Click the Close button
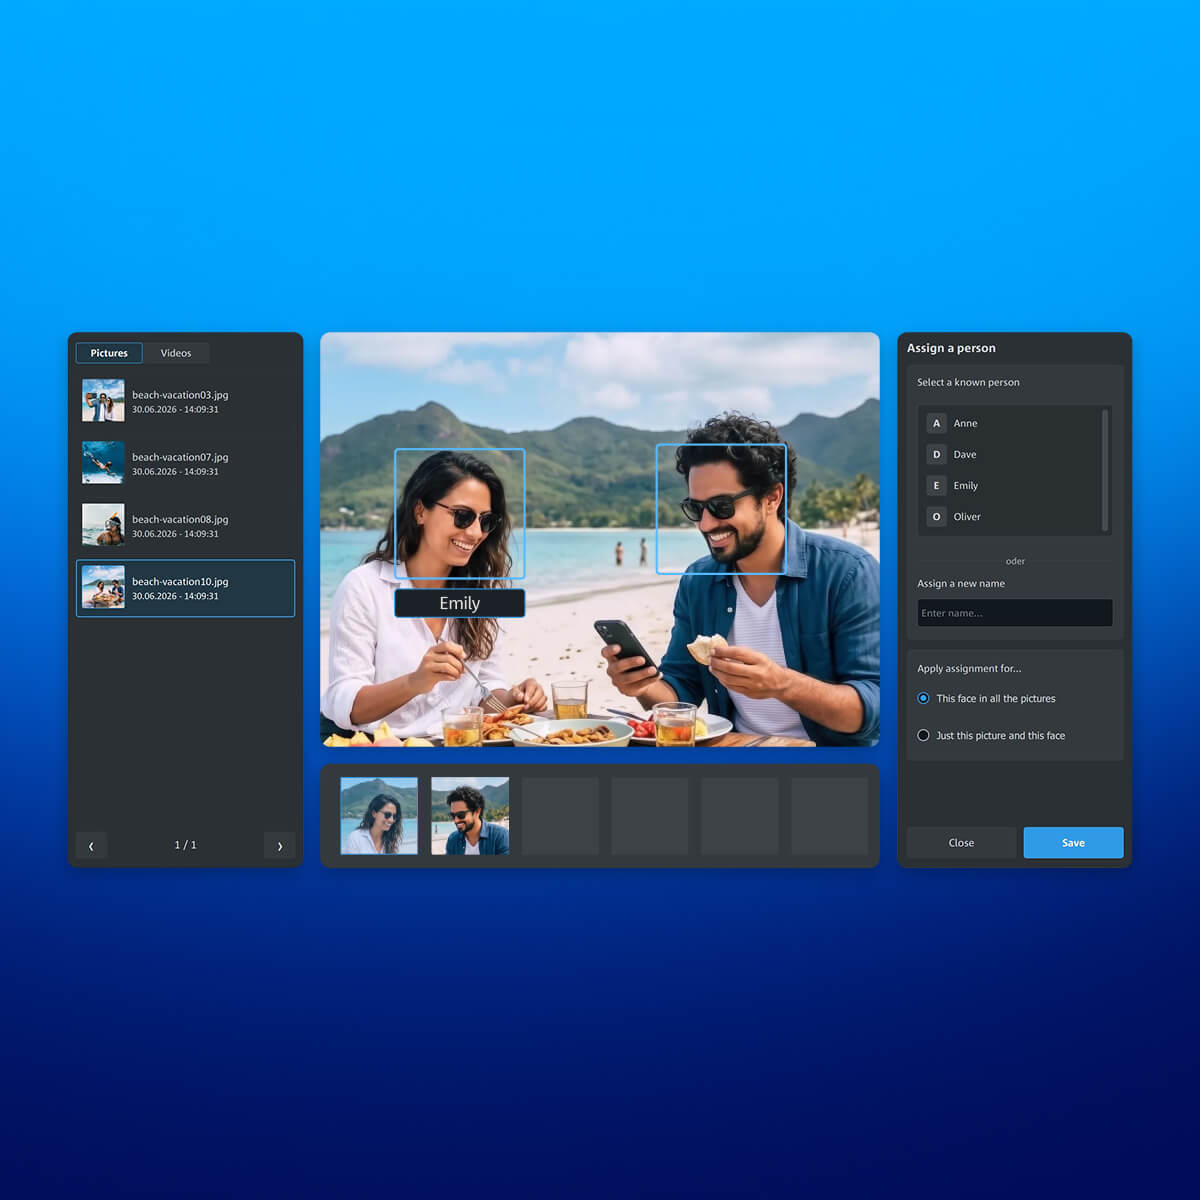The height and width of the screenshot is (1200, 1200). pos(961,843)
